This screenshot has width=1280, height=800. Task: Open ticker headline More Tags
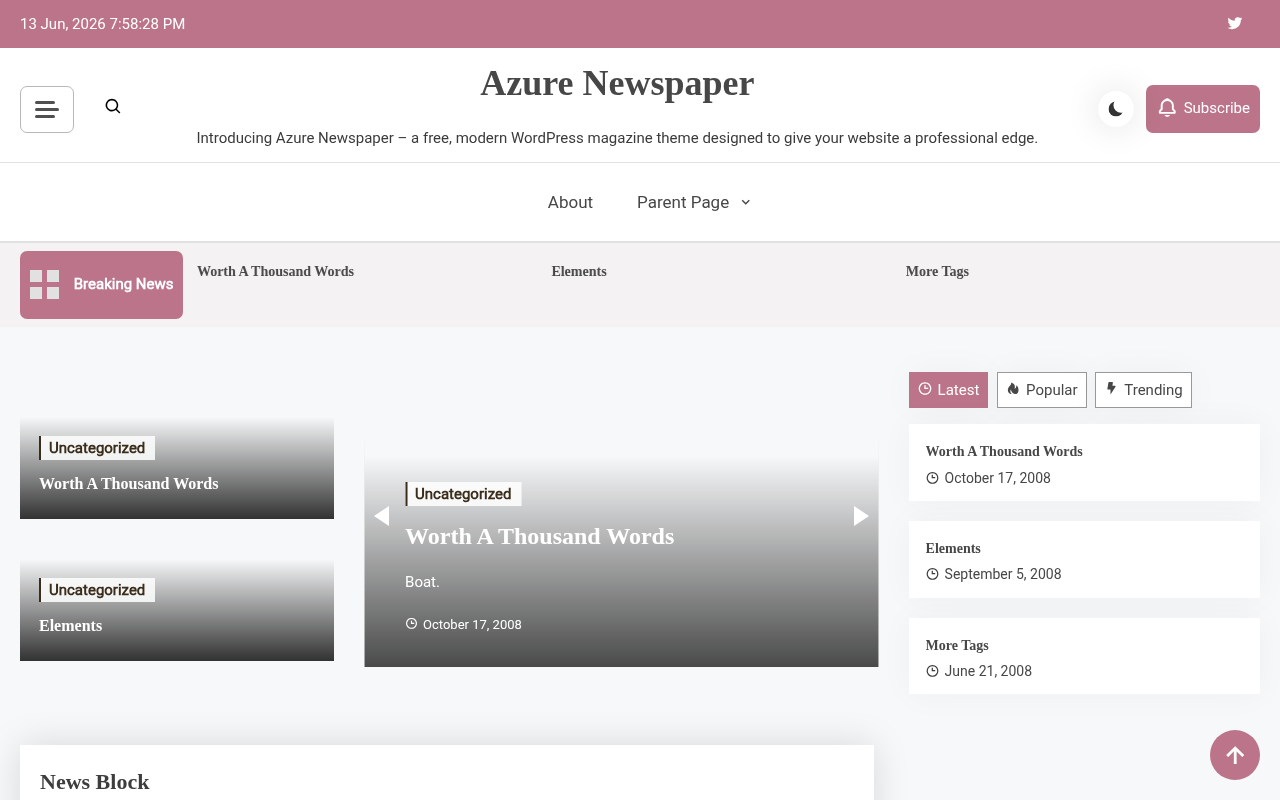pyautogui.click(x=937, y=271)
